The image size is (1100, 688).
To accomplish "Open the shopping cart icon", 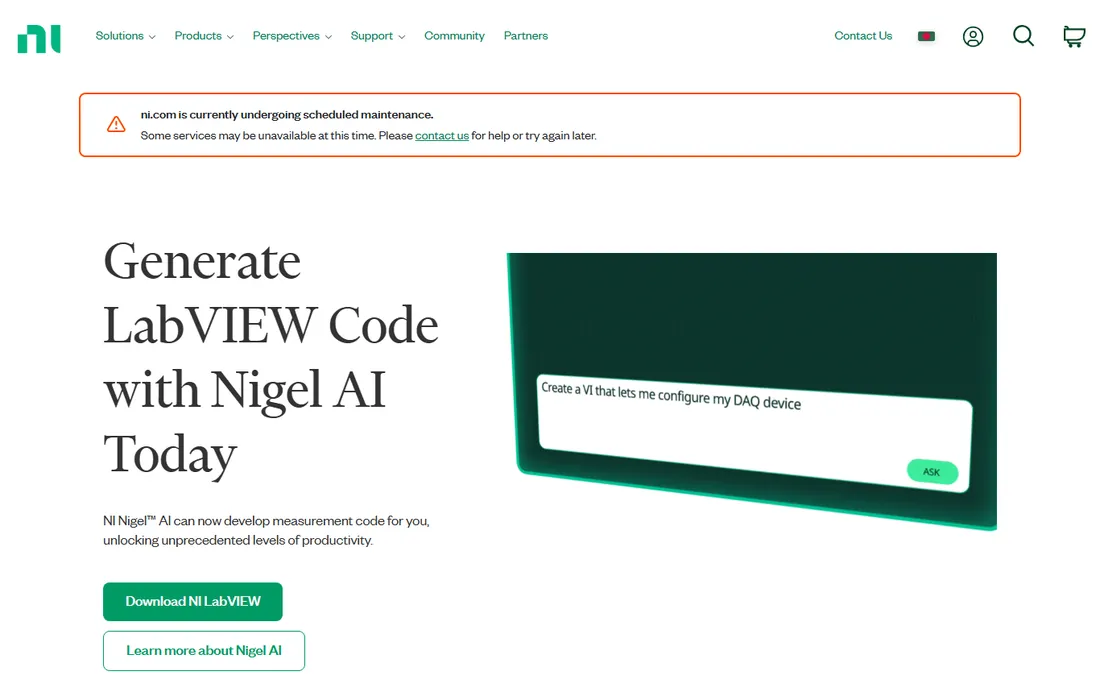I will [1074, 36].
